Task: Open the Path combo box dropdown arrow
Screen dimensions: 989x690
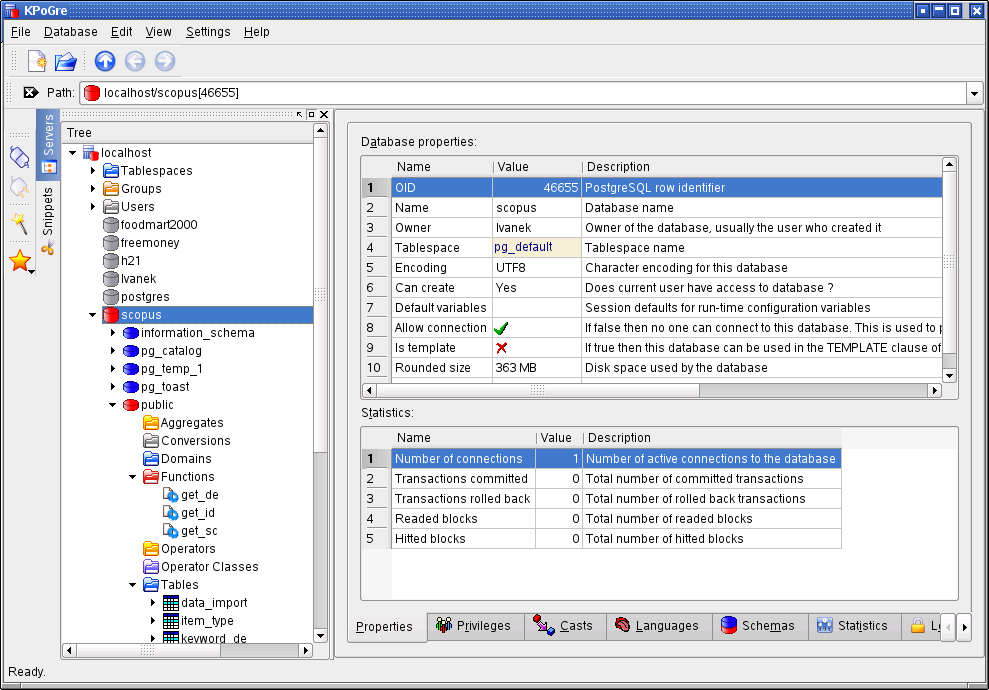Action: [974, 93]
